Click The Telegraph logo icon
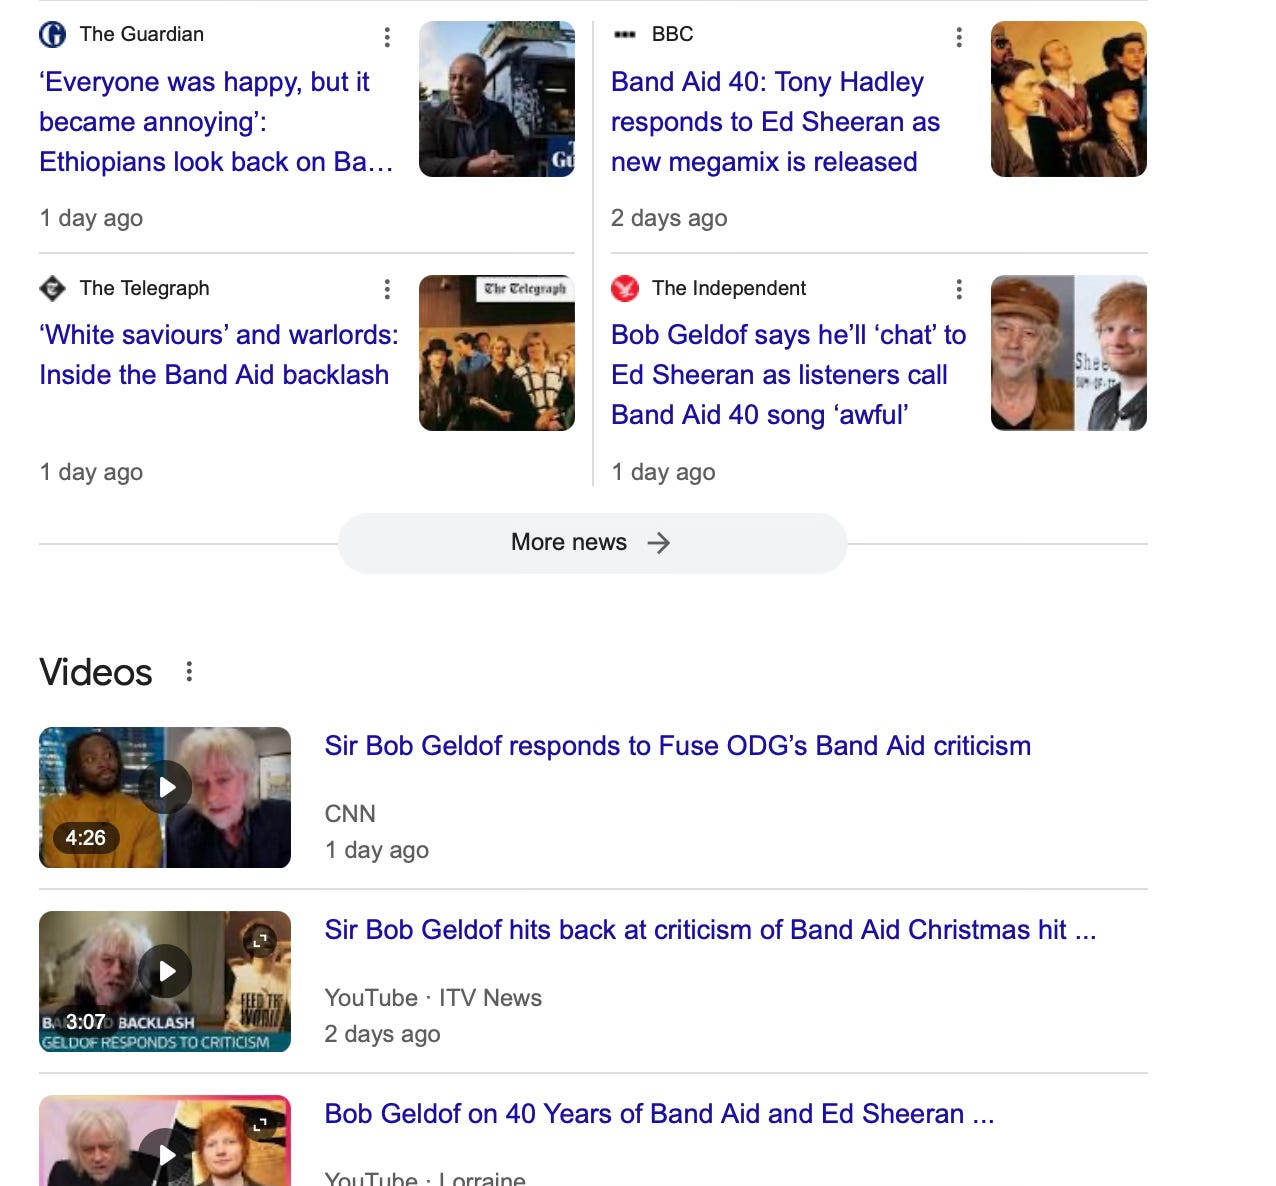This screenshot has width=1276, height=1186. coord(52,288)
